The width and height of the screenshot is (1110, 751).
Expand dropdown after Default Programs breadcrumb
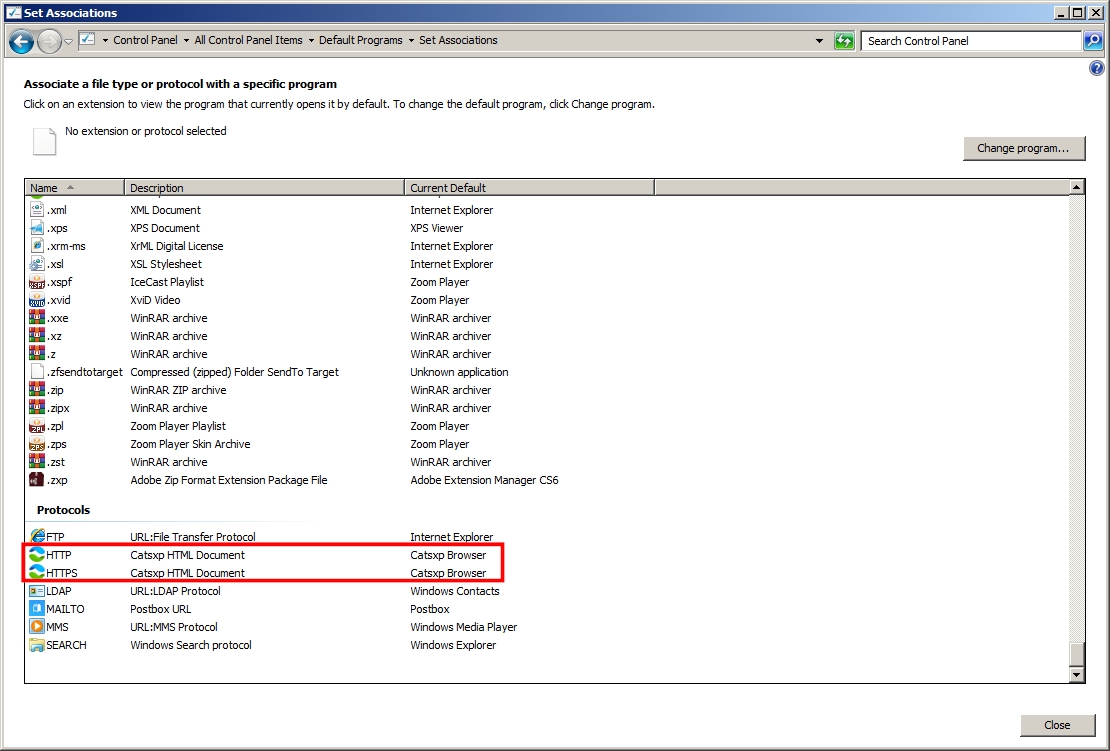point(411,41)
